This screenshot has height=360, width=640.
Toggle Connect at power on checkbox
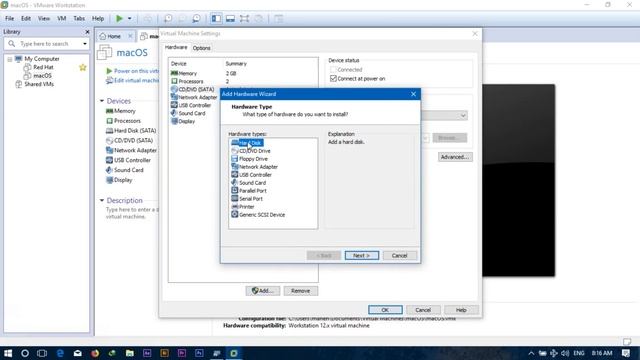click(333, 78)
